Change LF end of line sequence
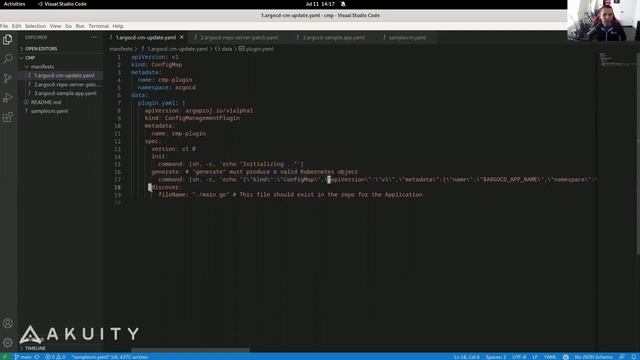The height and width of the screenshot is (360, 640). (x=535, y=357)
